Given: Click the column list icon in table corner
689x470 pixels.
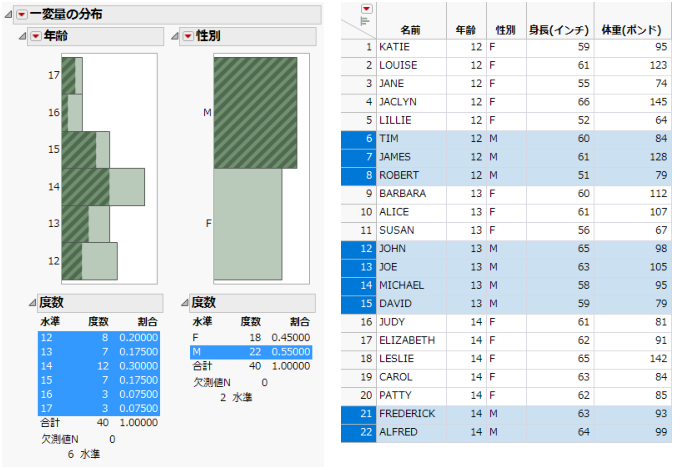Looking at the screenshot, I should click(365, 21).
